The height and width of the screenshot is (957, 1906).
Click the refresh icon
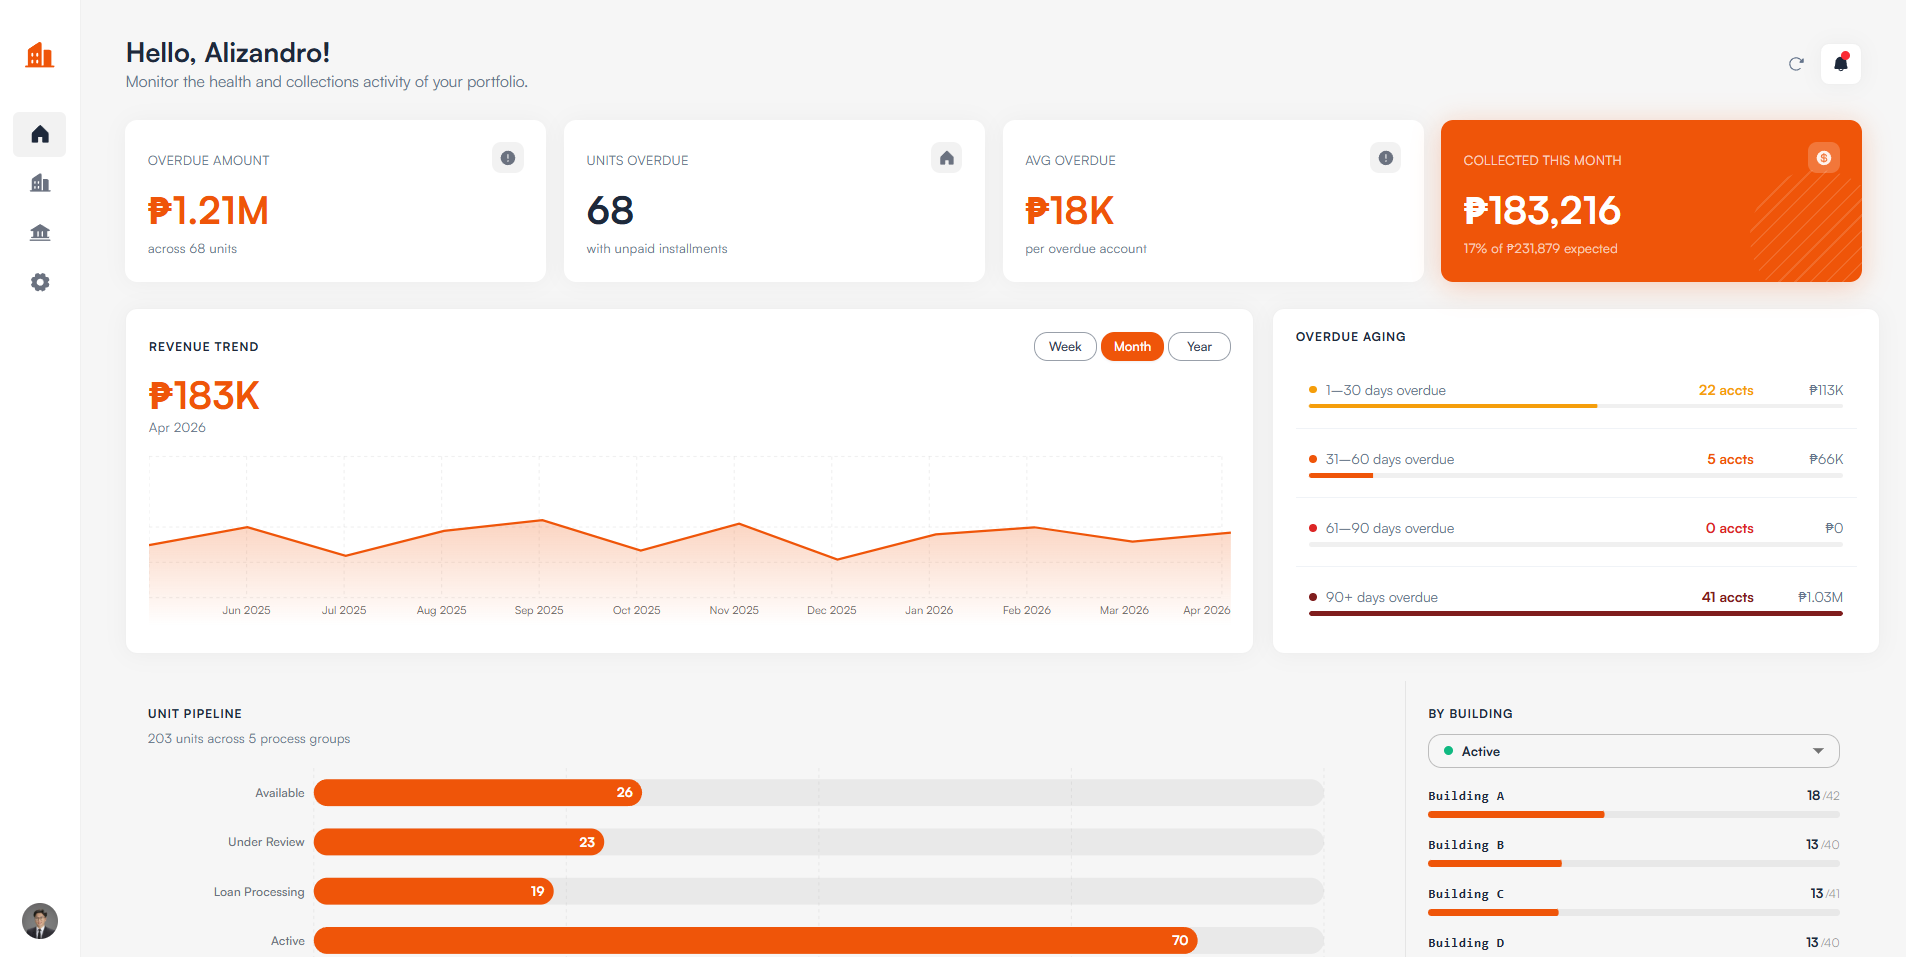pyautogui.click(x=1796, y=64)
